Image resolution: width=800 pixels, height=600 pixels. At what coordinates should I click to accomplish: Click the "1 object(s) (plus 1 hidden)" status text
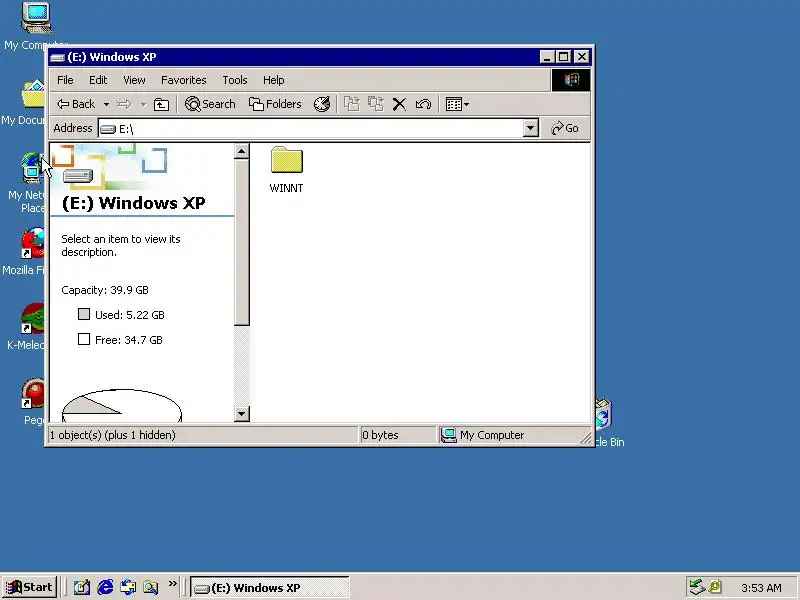(x=112, y=435)
